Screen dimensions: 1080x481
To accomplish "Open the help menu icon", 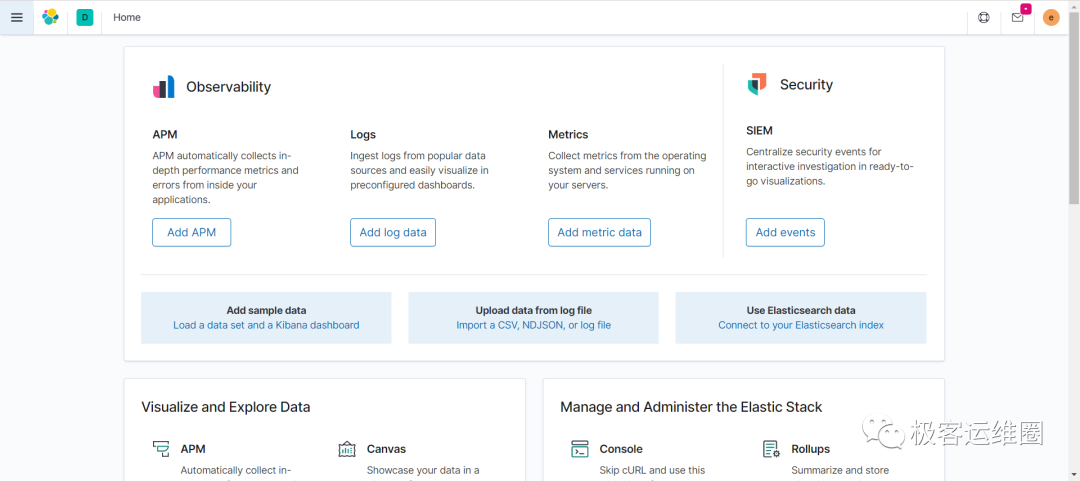I will coord(984,17).
